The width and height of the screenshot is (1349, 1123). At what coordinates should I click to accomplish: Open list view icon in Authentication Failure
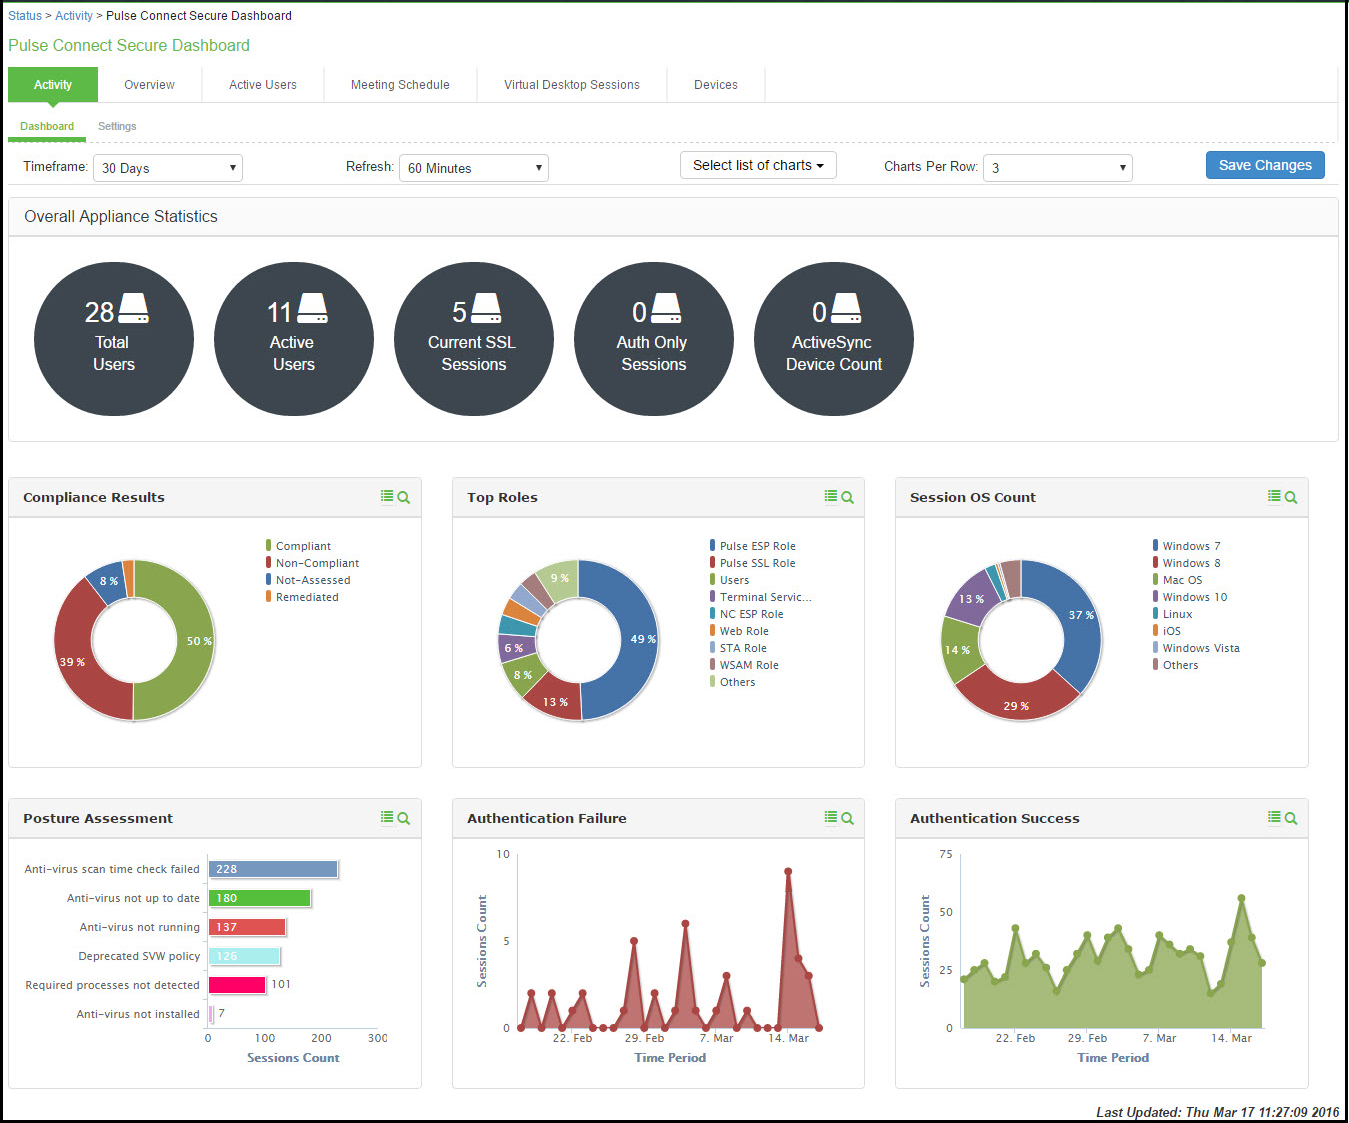point(831,817)
